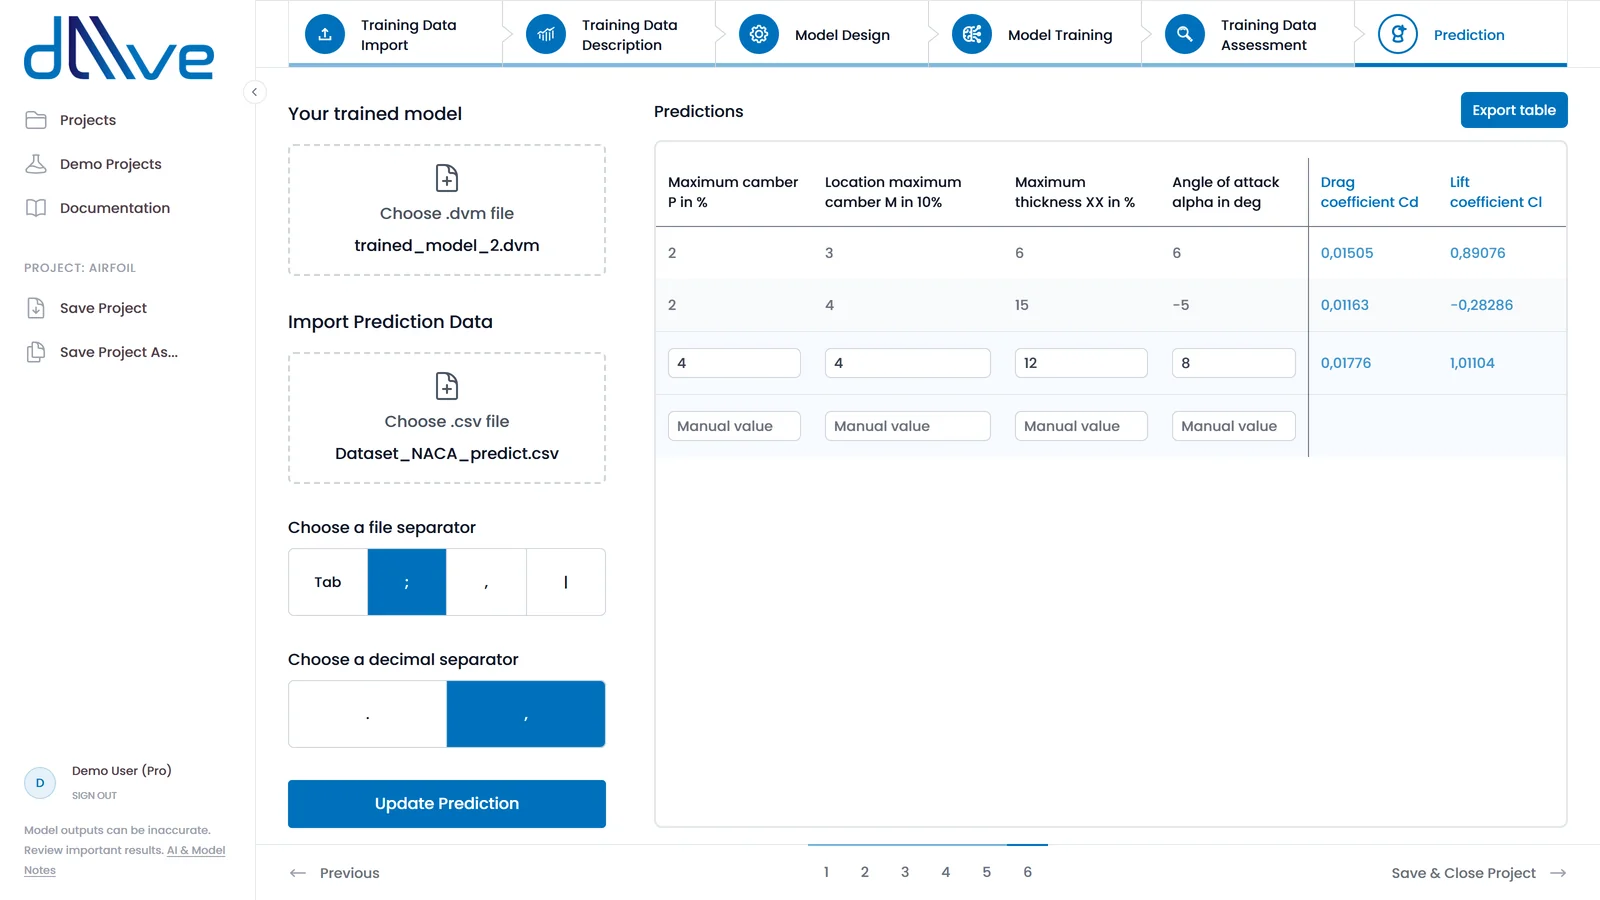Image resolution: width=1600 pixels, height=900 pixels.
Task: Click the Update Prediction button
Action: point(447,804)
